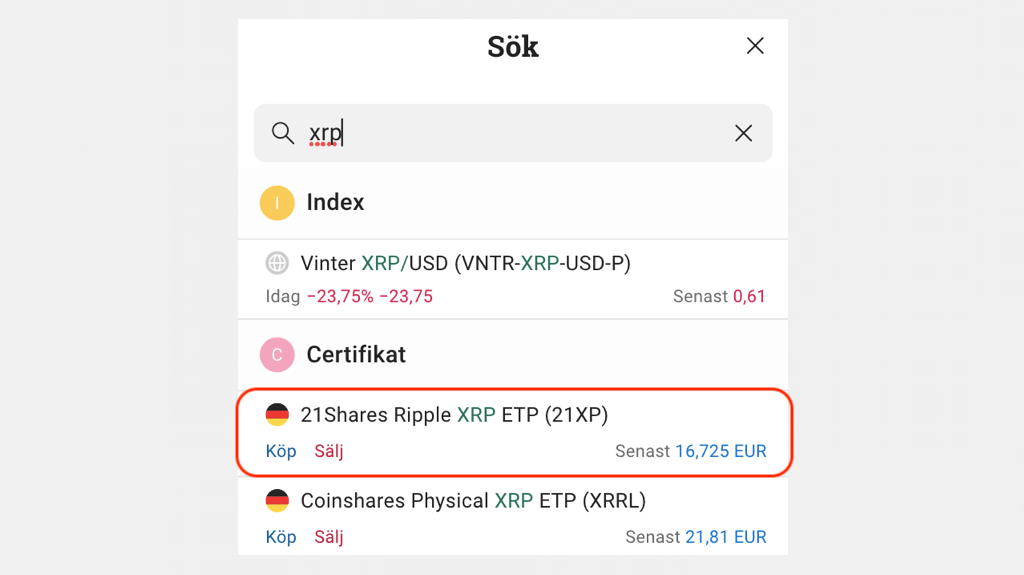Viewport: 1024px width, 575px height.
Task: Click the Certifikat section heading
Action: point(356,355)
